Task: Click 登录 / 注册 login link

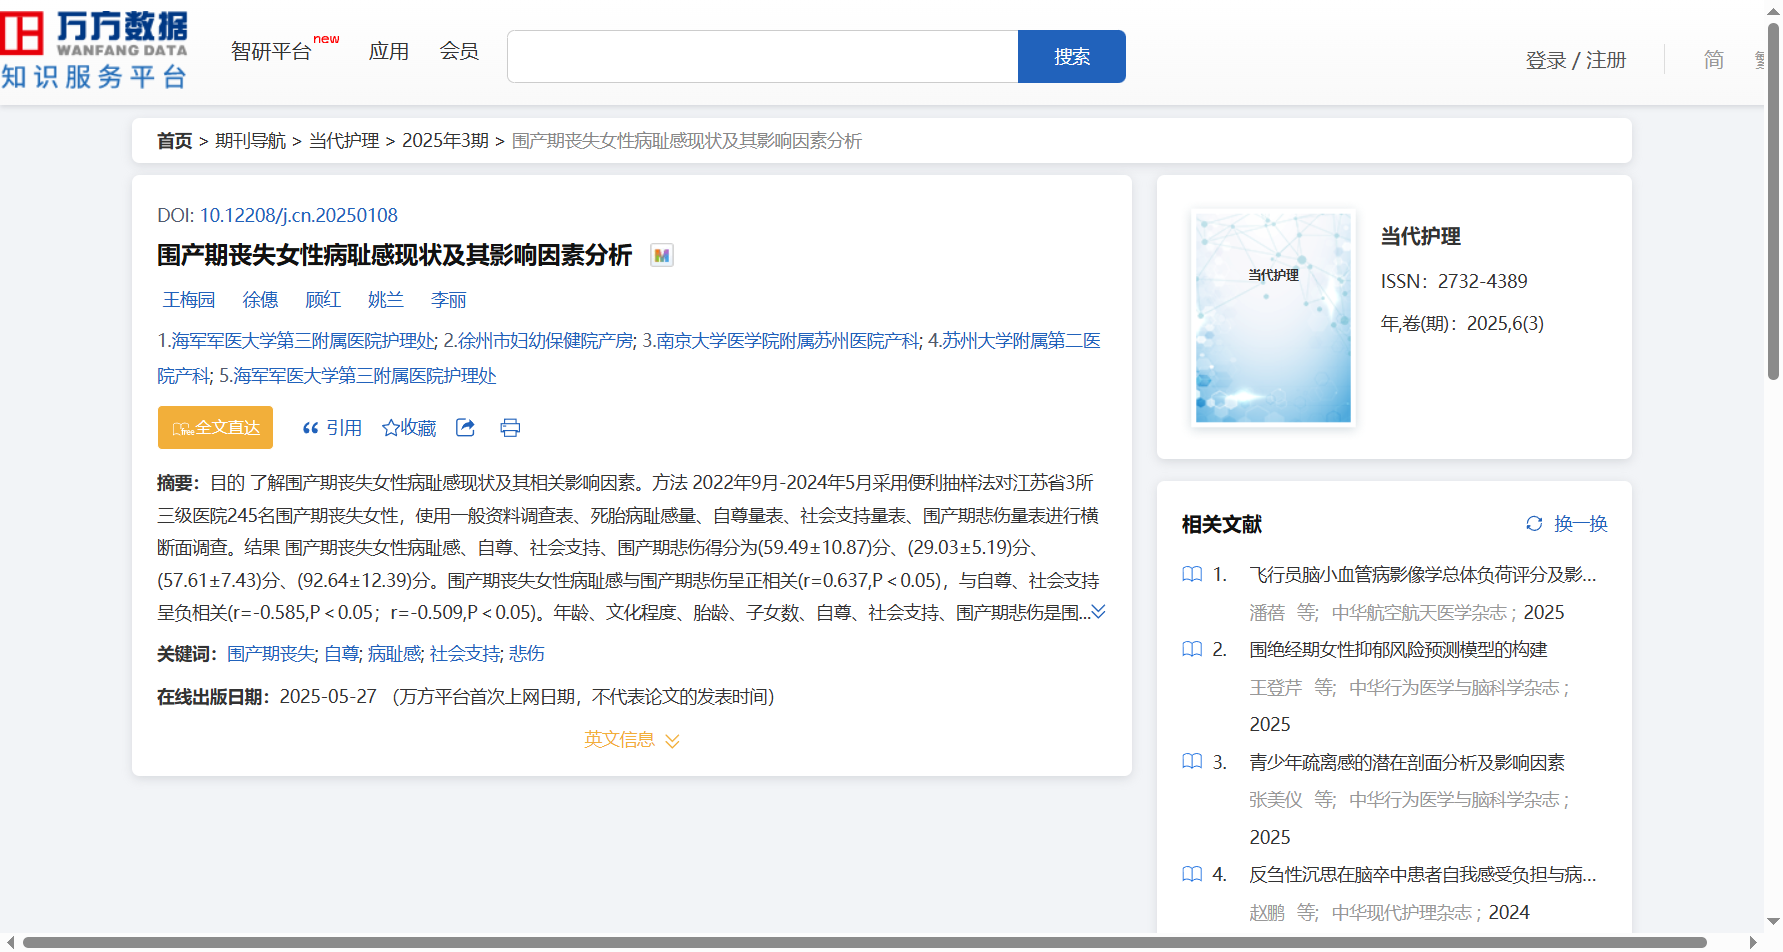Action: coord(1576,60)
